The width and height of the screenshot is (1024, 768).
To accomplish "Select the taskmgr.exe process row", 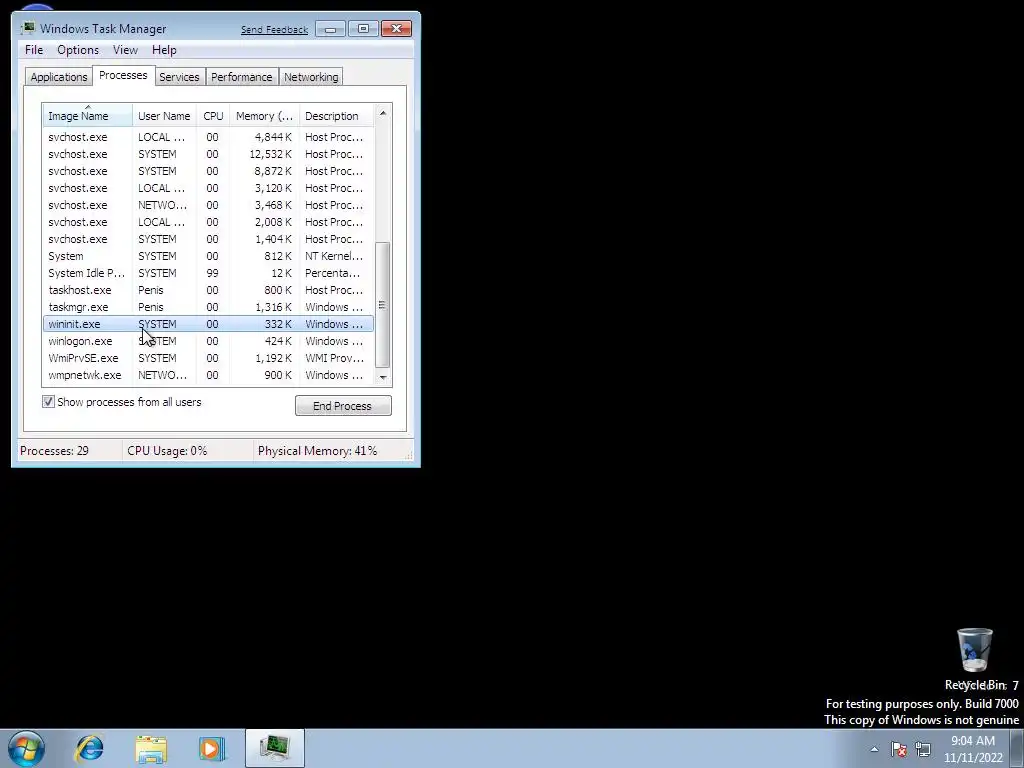I will tap(208, 307).
